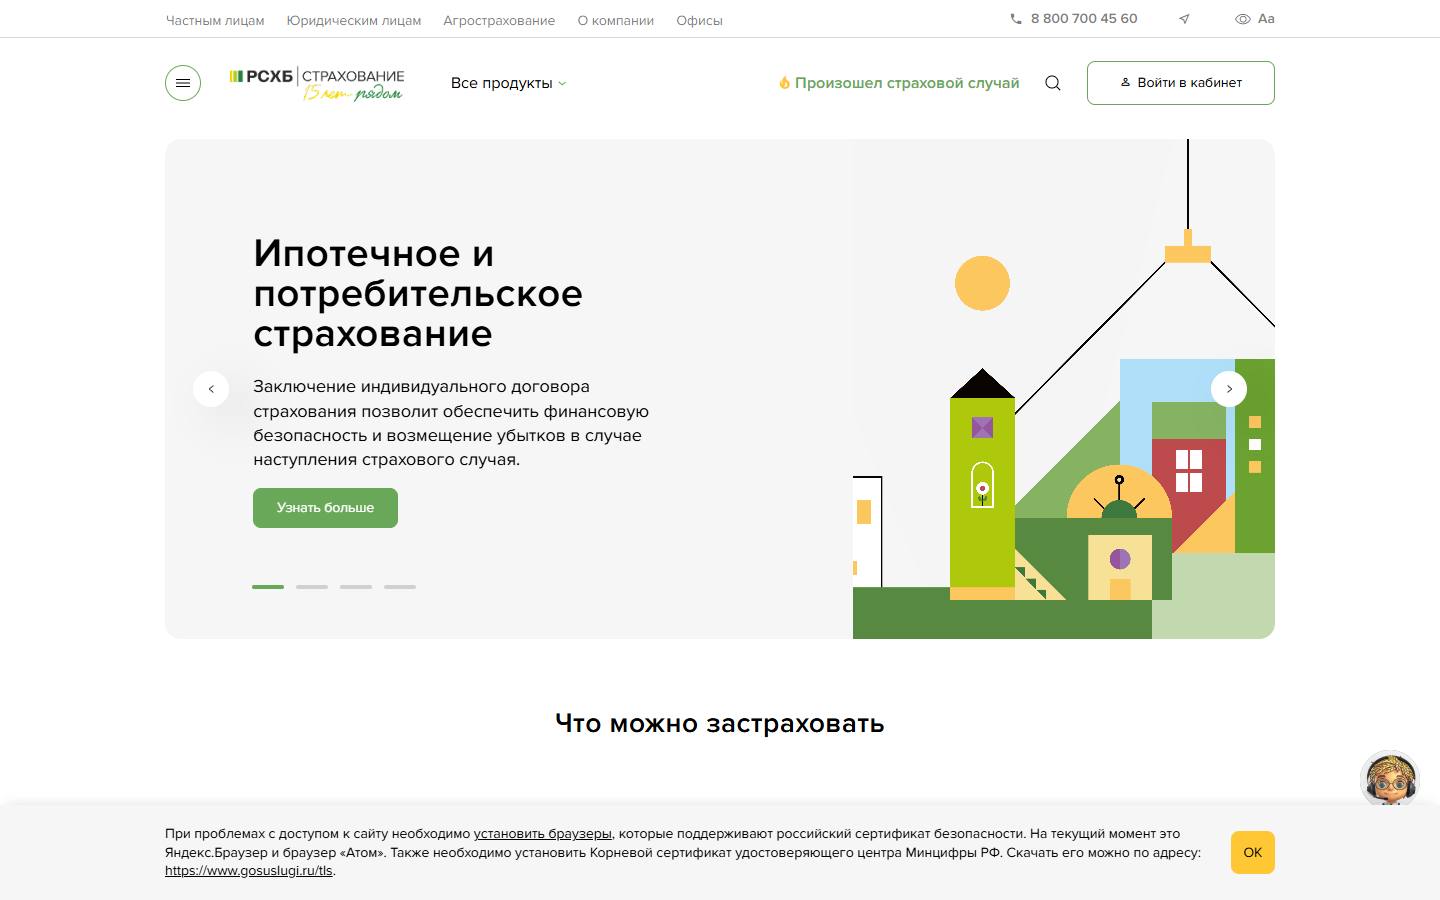Select the second carousel slide indicator

pyautogui.click(x=312, y=587)
